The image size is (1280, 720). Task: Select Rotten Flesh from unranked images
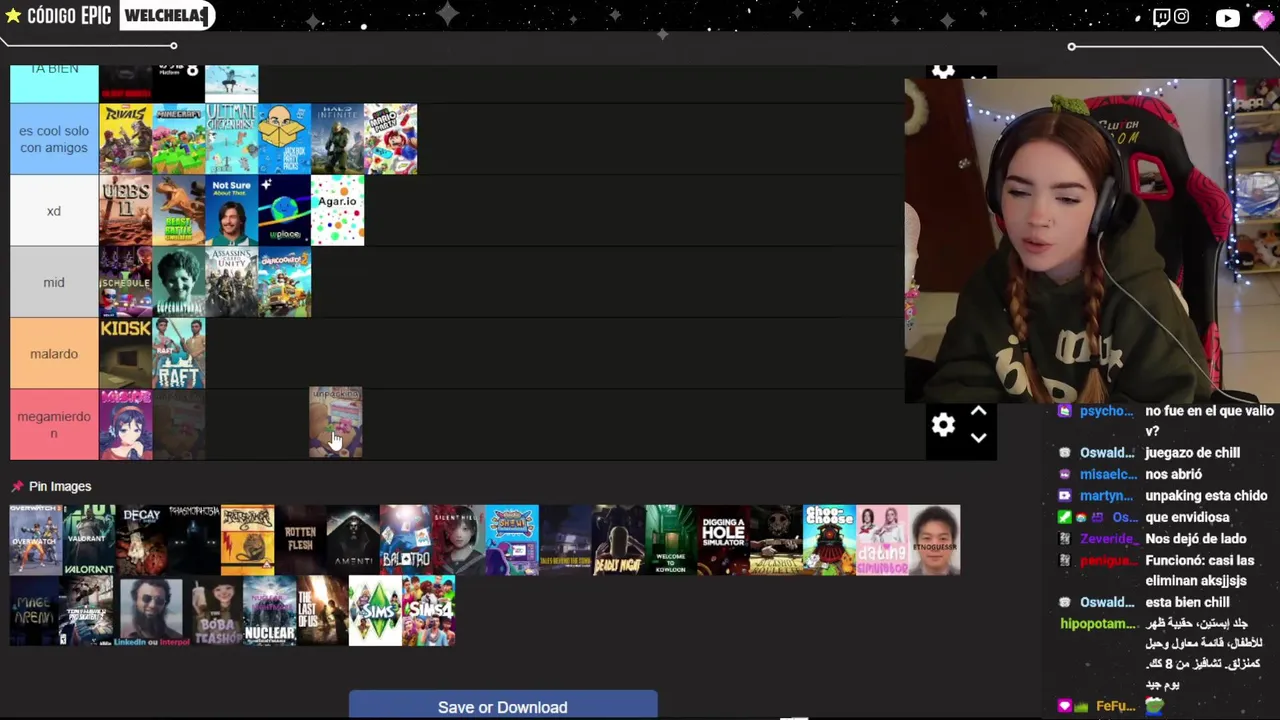click(300, 540)
